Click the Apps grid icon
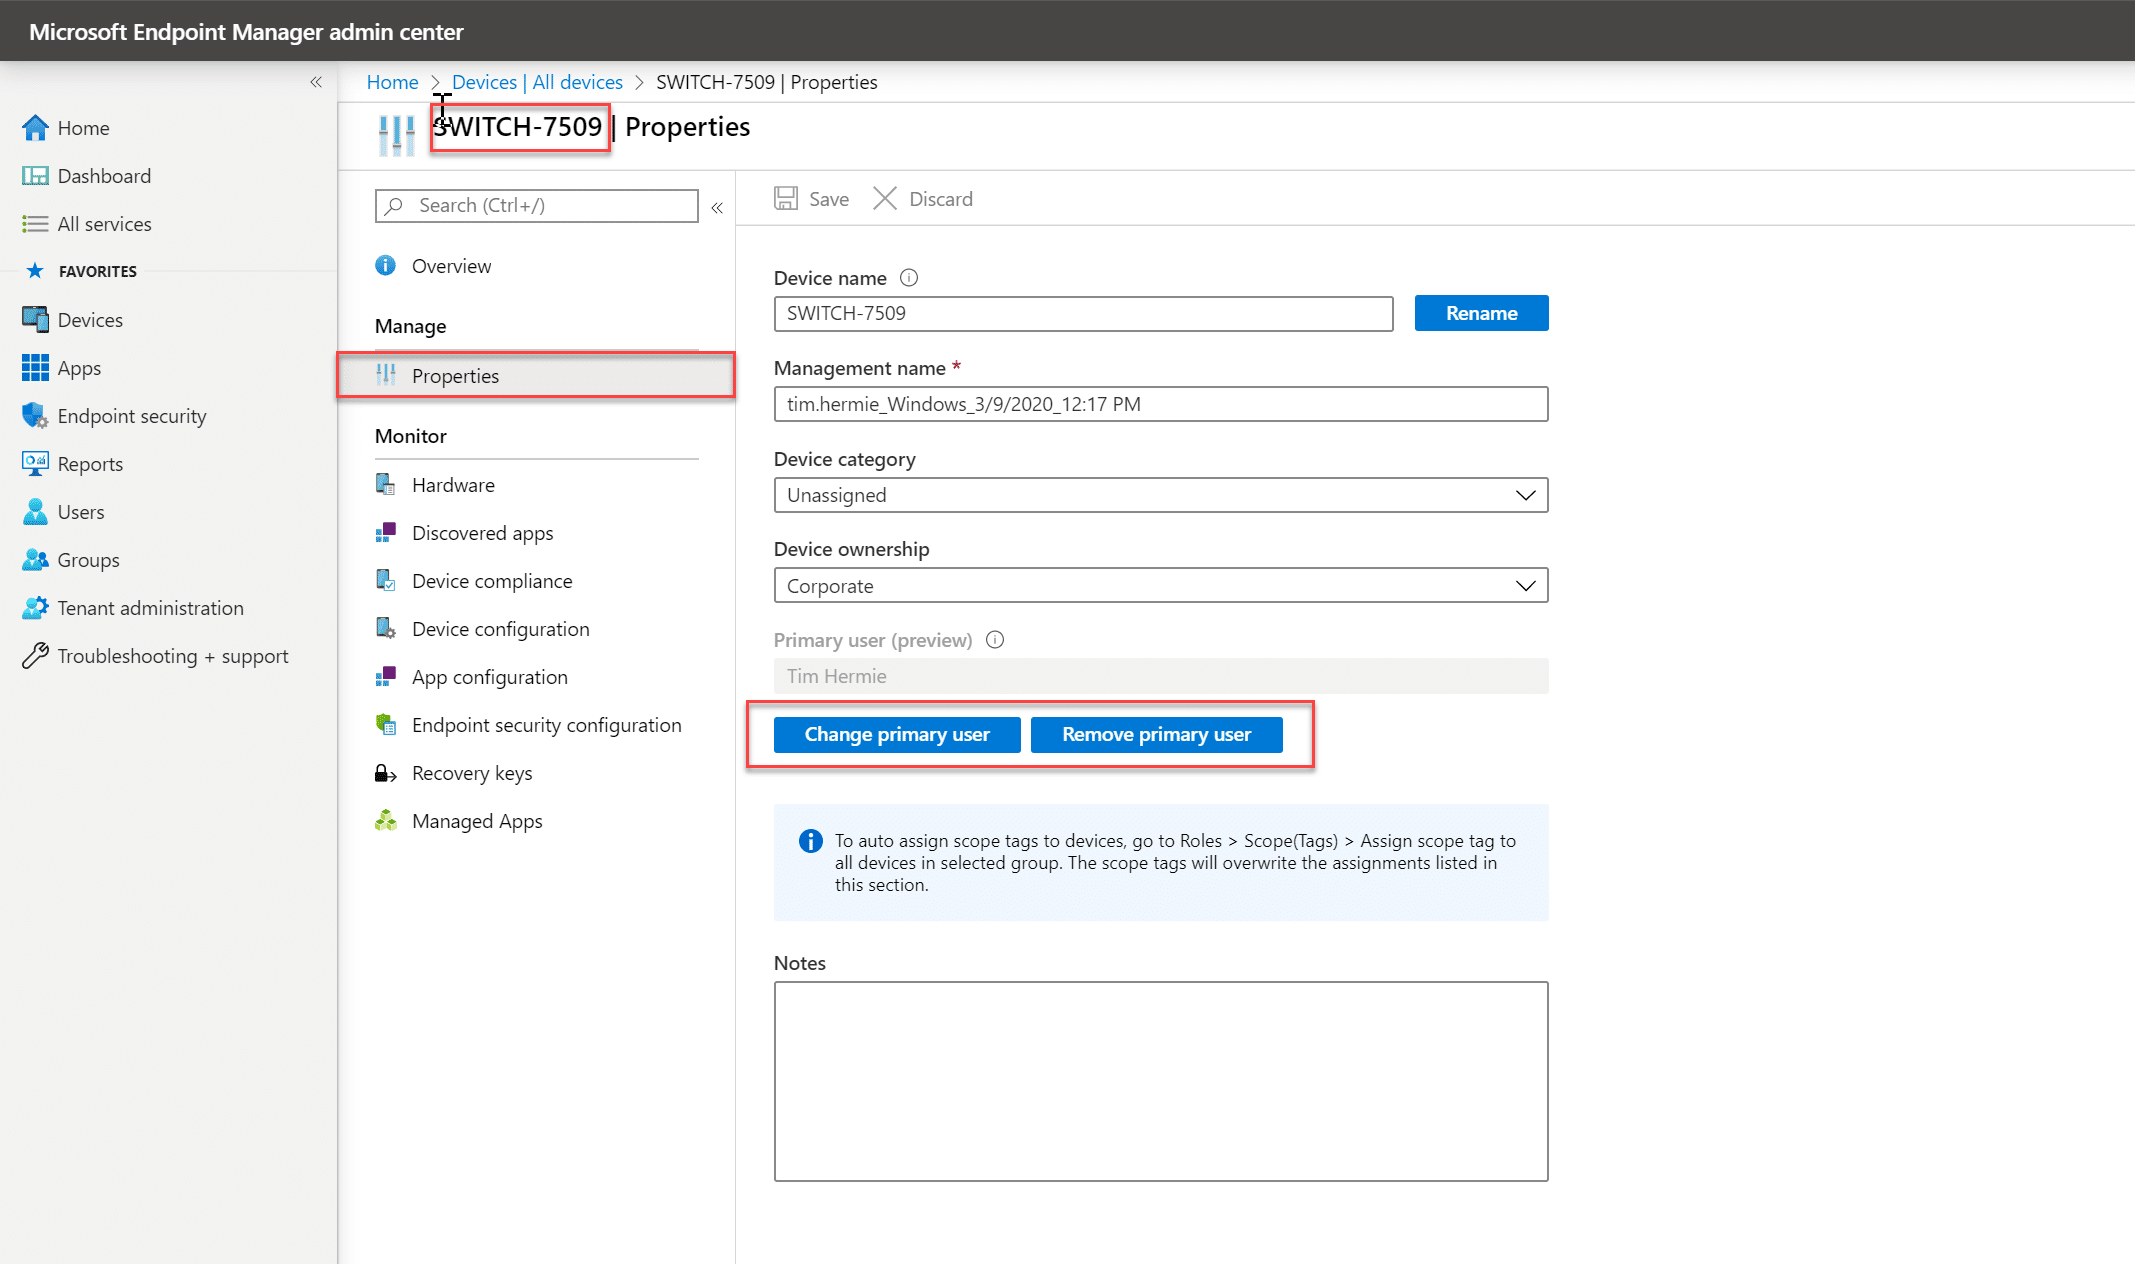Screen dimensions: 2135x1264 click(x=35, y=368)
